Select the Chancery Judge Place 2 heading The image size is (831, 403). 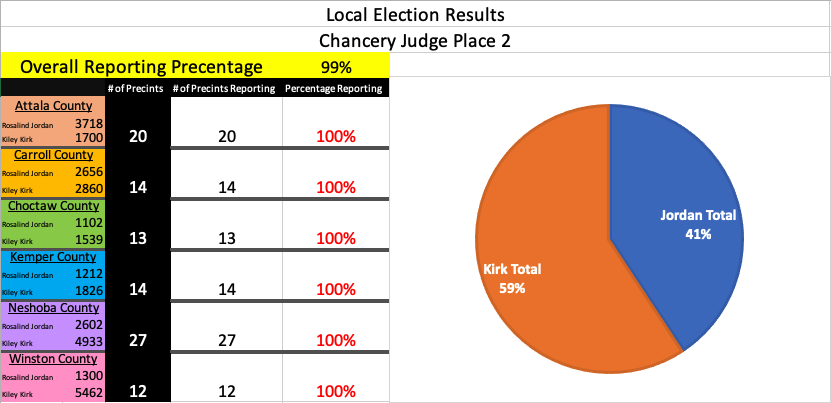[415, 41]
